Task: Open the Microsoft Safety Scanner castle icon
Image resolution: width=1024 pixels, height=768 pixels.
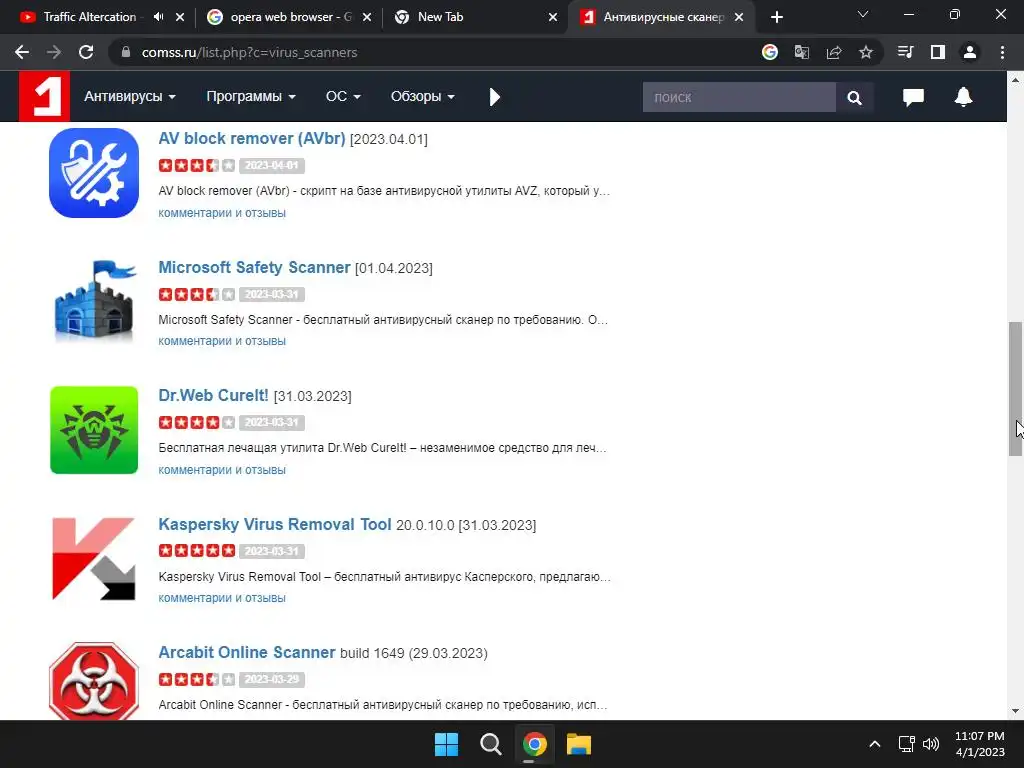Action: (x=94, y=301)
